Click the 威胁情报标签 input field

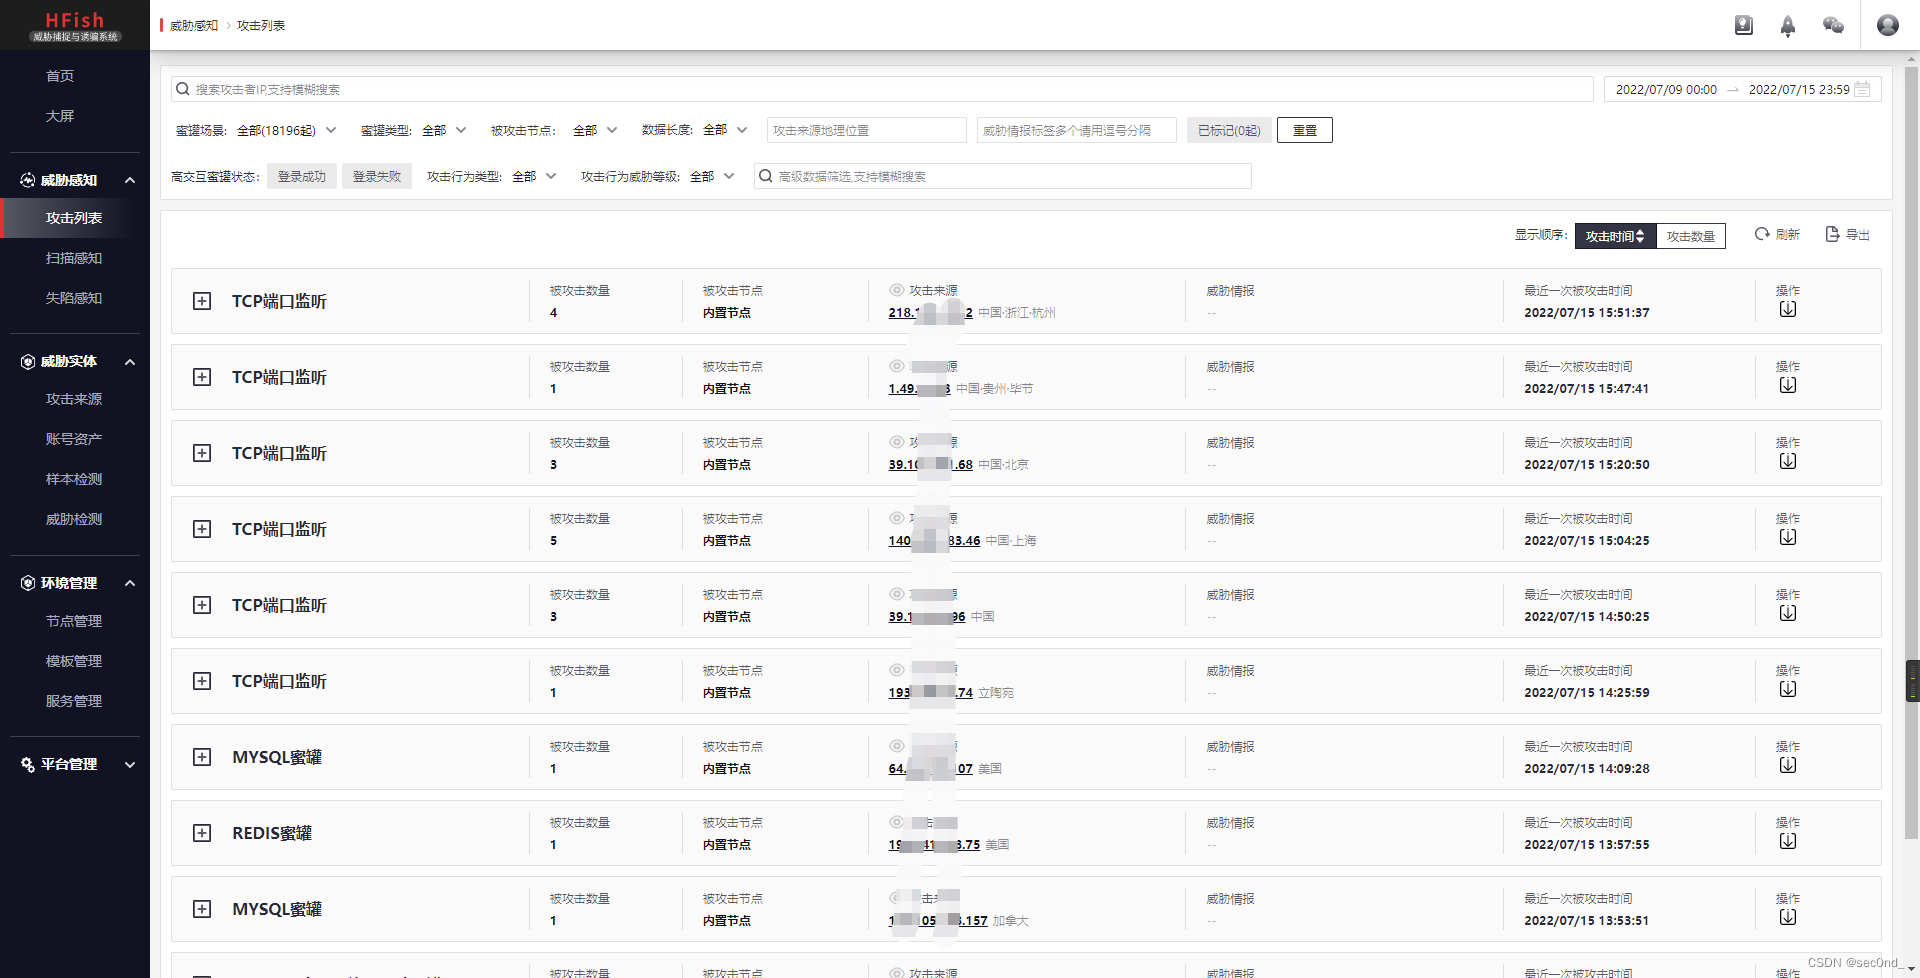(x=1077, y=130)
